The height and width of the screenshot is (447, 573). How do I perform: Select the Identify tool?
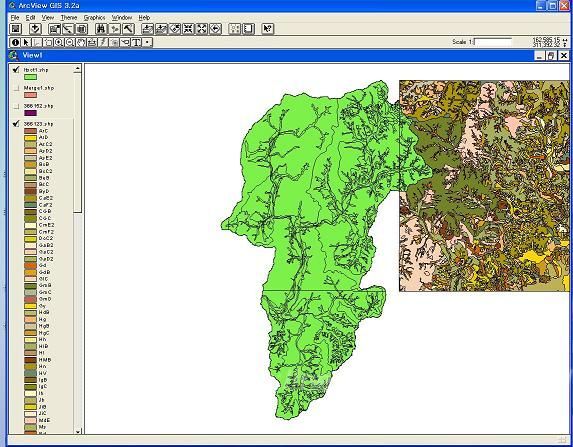coord(15,42)
